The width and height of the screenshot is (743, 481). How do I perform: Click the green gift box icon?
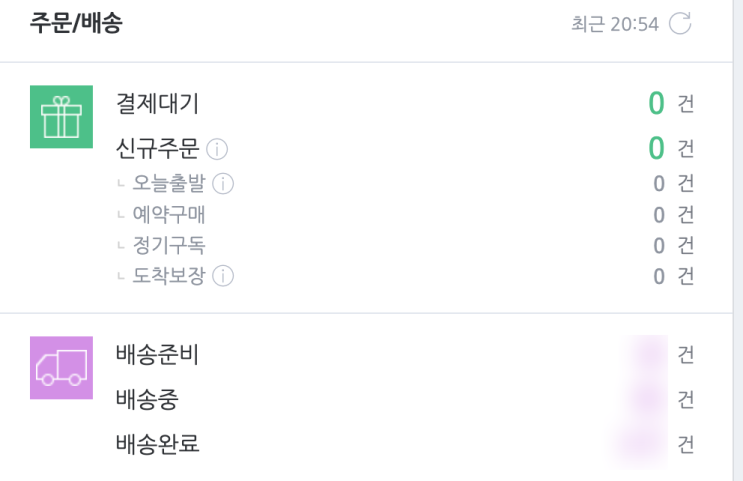[61, 117]
